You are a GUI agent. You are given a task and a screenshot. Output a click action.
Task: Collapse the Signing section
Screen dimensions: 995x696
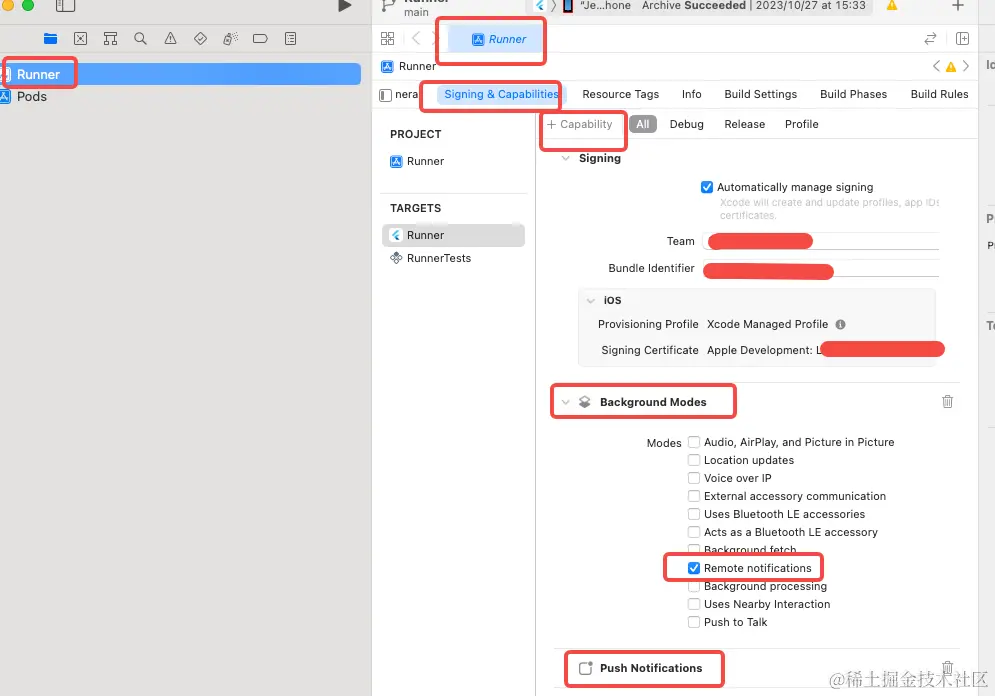(x=565, y=159)
